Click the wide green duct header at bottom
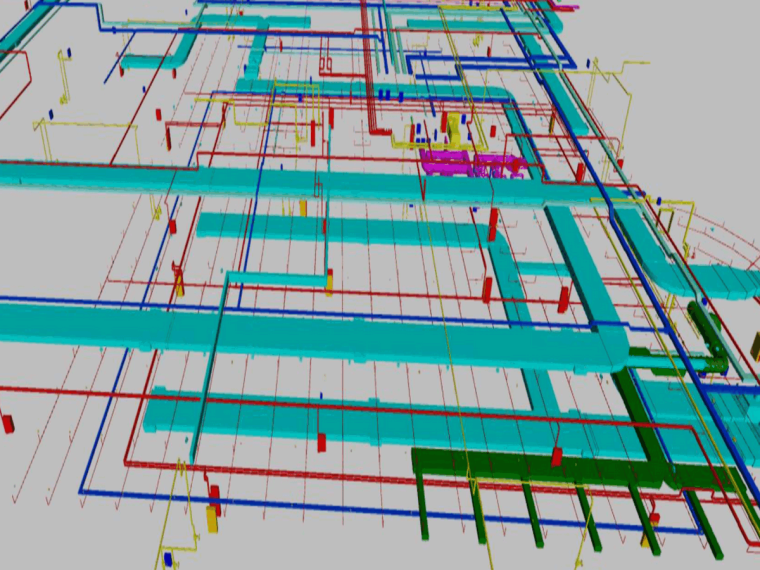Image resolution: width=760 pixels, height=570 pixels. pos(520,466)
